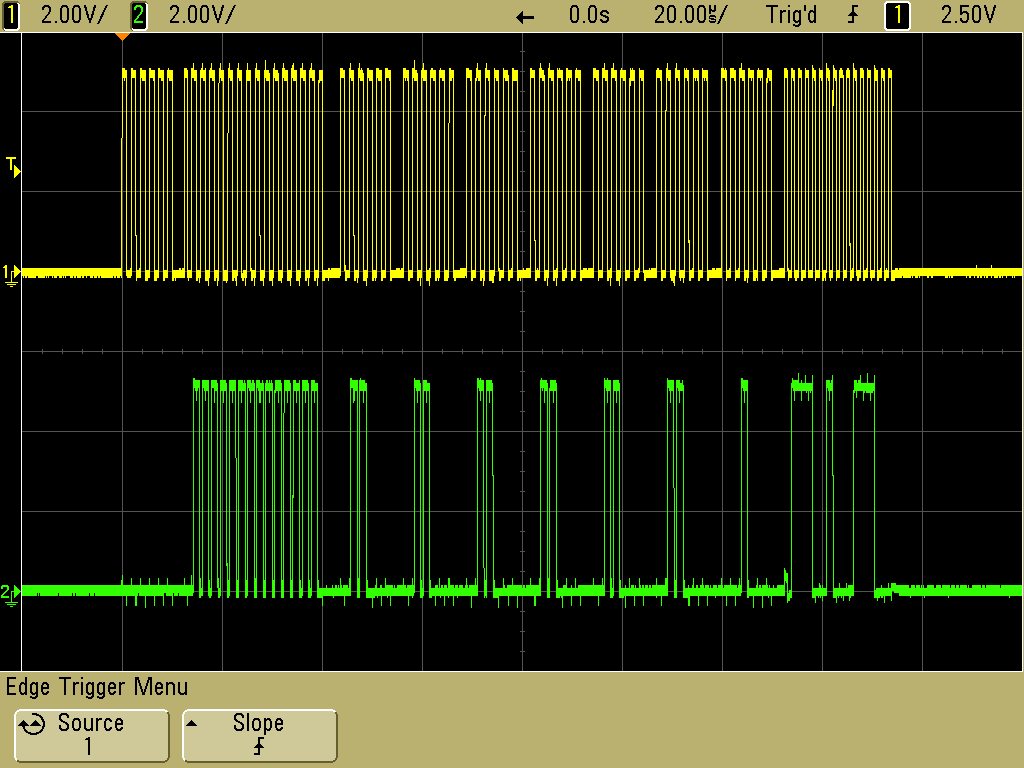The width and height of the screenshot is (1024, 768).
Task: Click channel 2 scale value 2.00V/
Action: click(202, 15)
